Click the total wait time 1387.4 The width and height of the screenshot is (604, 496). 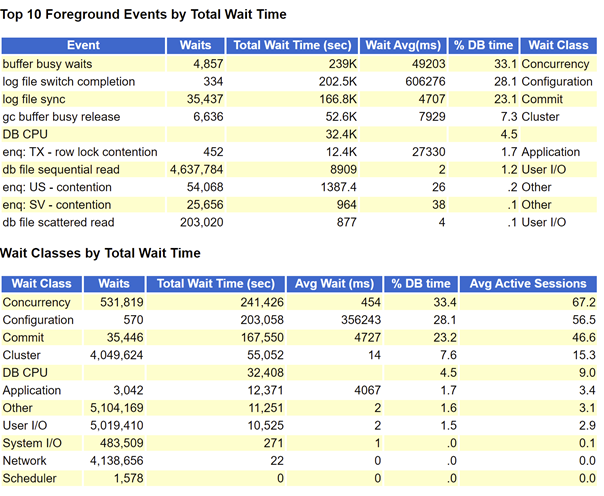click(x=339, y=187)
